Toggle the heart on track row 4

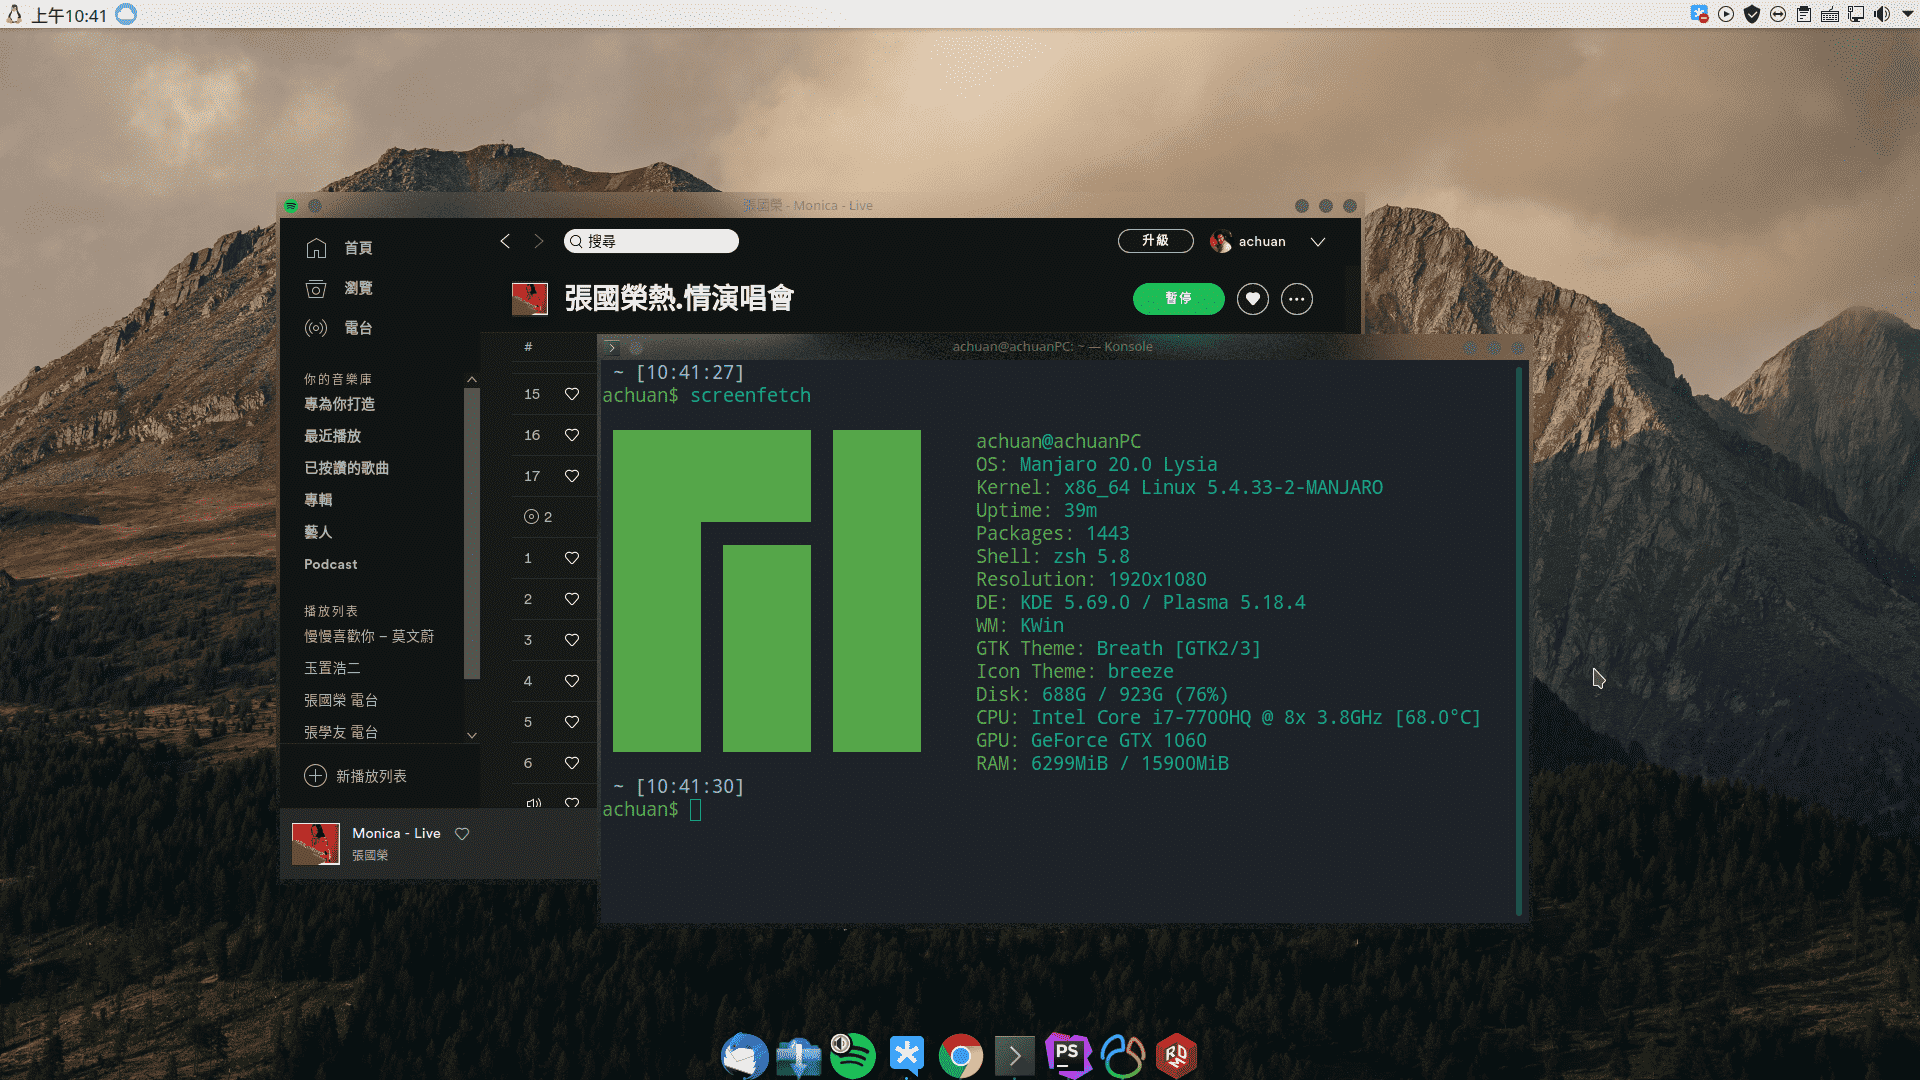[572, 681]
